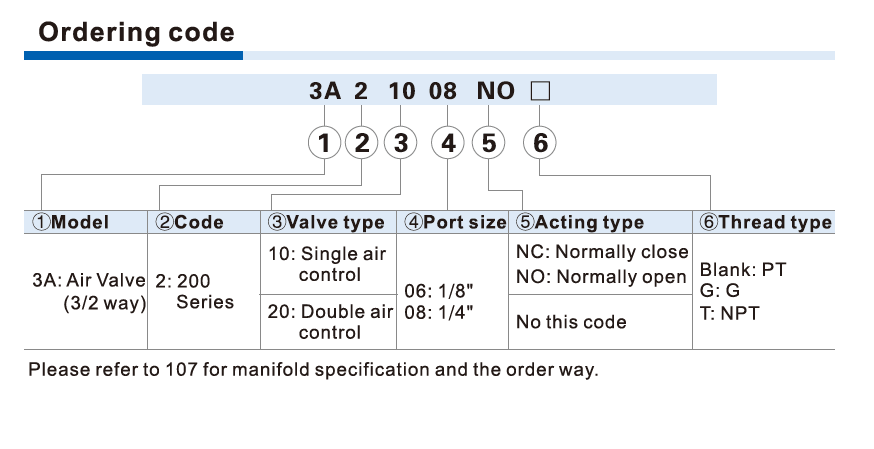The height and width of the screenshot is (449, 874).
Task: Click the Ordering code heading
Action: [137, 32]
